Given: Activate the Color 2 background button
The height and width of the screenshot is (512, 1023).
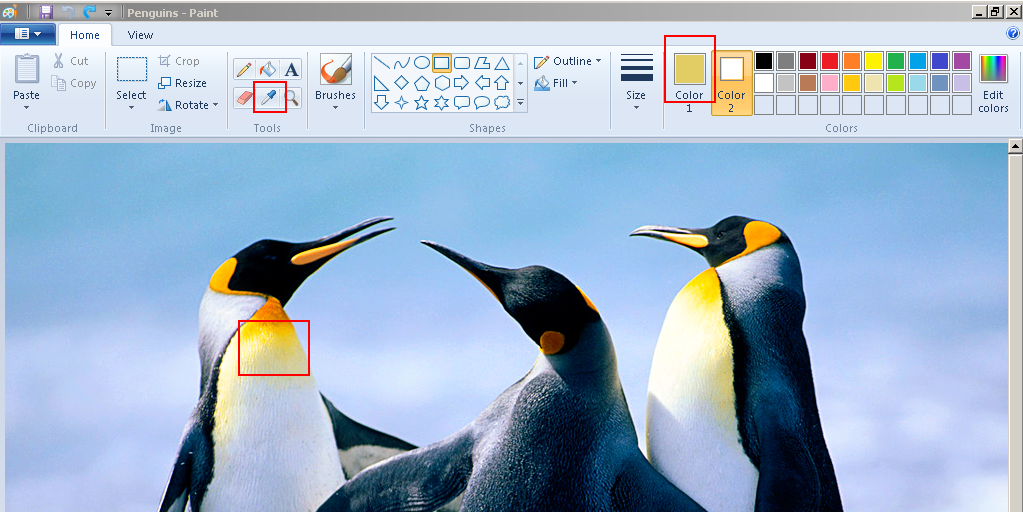Looking at the screenshot, I should pyautogui.click(x=731, y=83).
